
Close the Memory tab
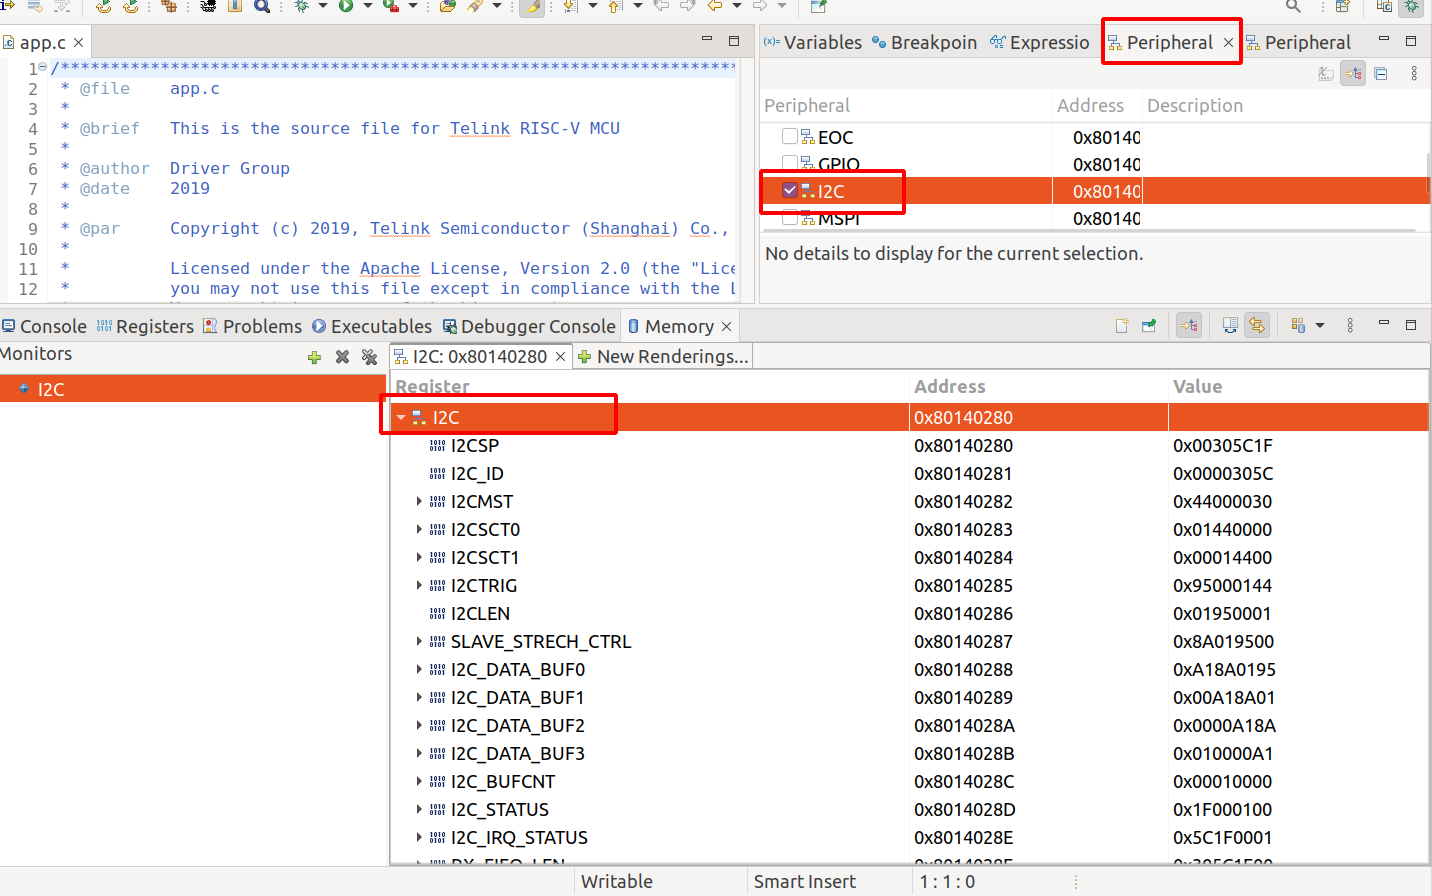(726, 326)
